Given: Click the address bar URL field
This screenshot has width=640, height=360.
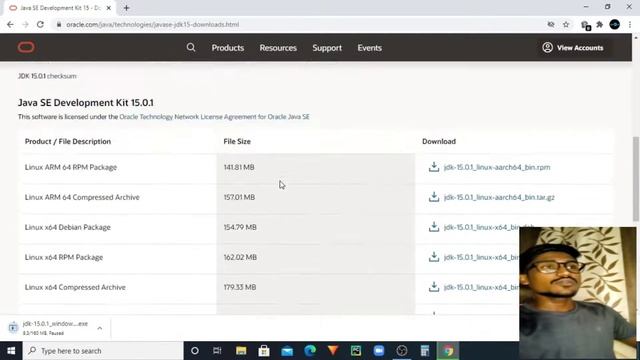Looking at the screenshot, I should [302, 24].
